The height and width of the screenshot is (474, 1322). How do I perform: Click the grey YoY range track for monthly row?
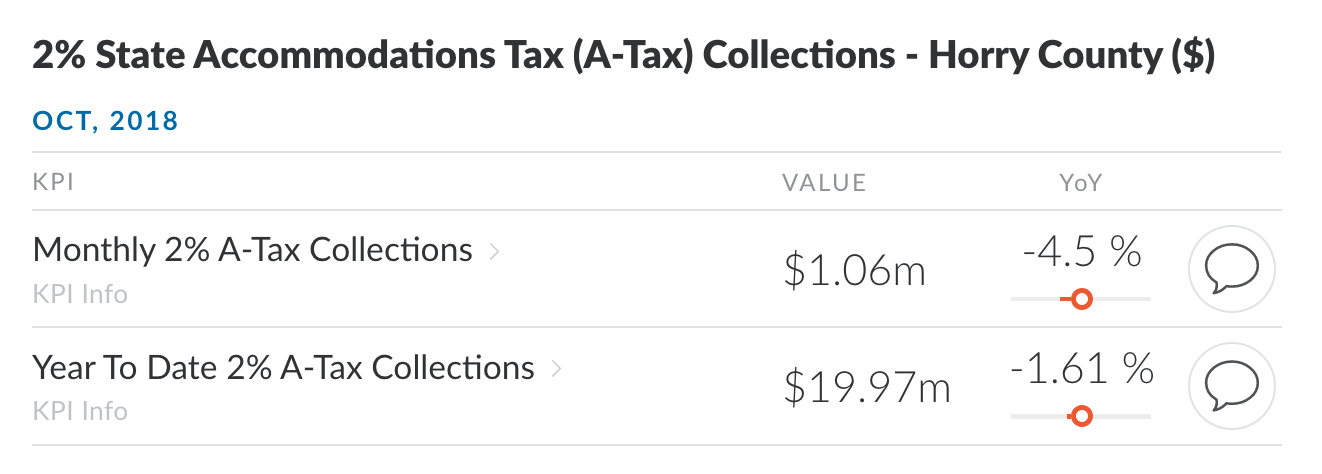tap(1081, 298)
